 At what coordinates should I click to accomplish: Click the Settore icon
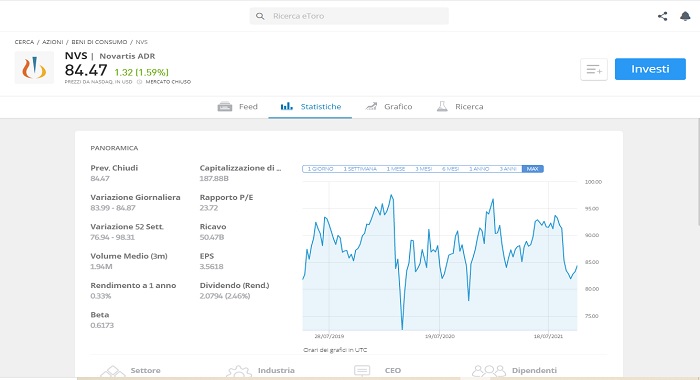[x=112, y=372]
